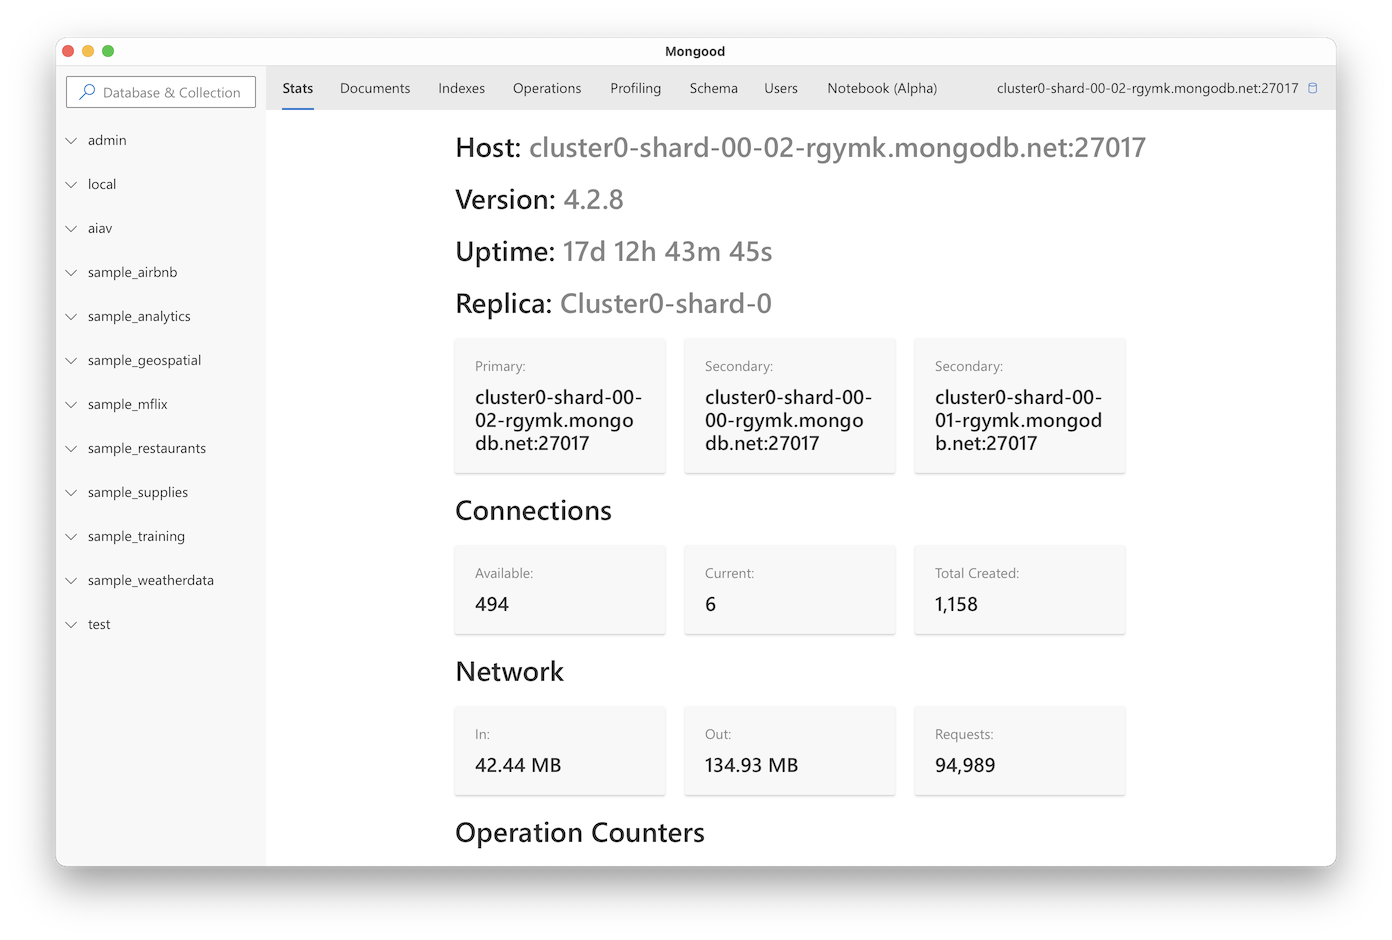Image resolution: width=1392 pixels, height=940 pixels.
Task: Expand the sample_airbnb chevron
Action: pyautogui.click(x=71, y=272)
